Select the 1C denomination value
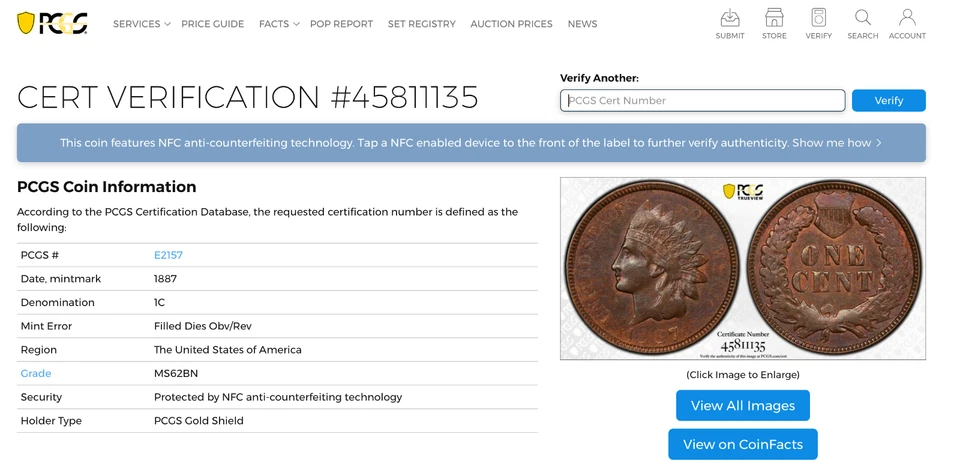960x473 pixels. (159, 302)
